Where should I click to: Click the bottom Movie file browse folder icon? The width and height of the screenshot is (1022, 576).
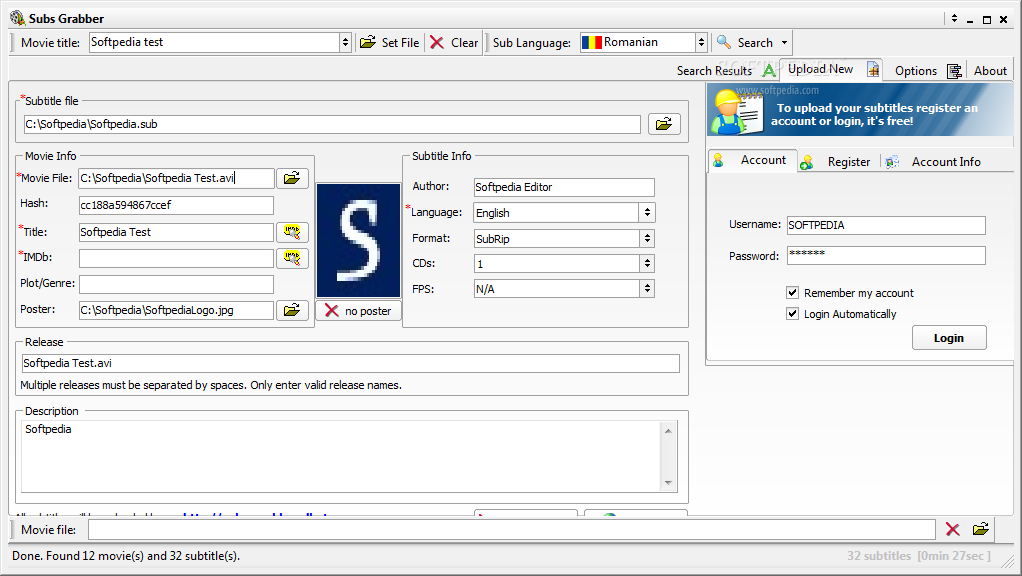coord(980,529)
